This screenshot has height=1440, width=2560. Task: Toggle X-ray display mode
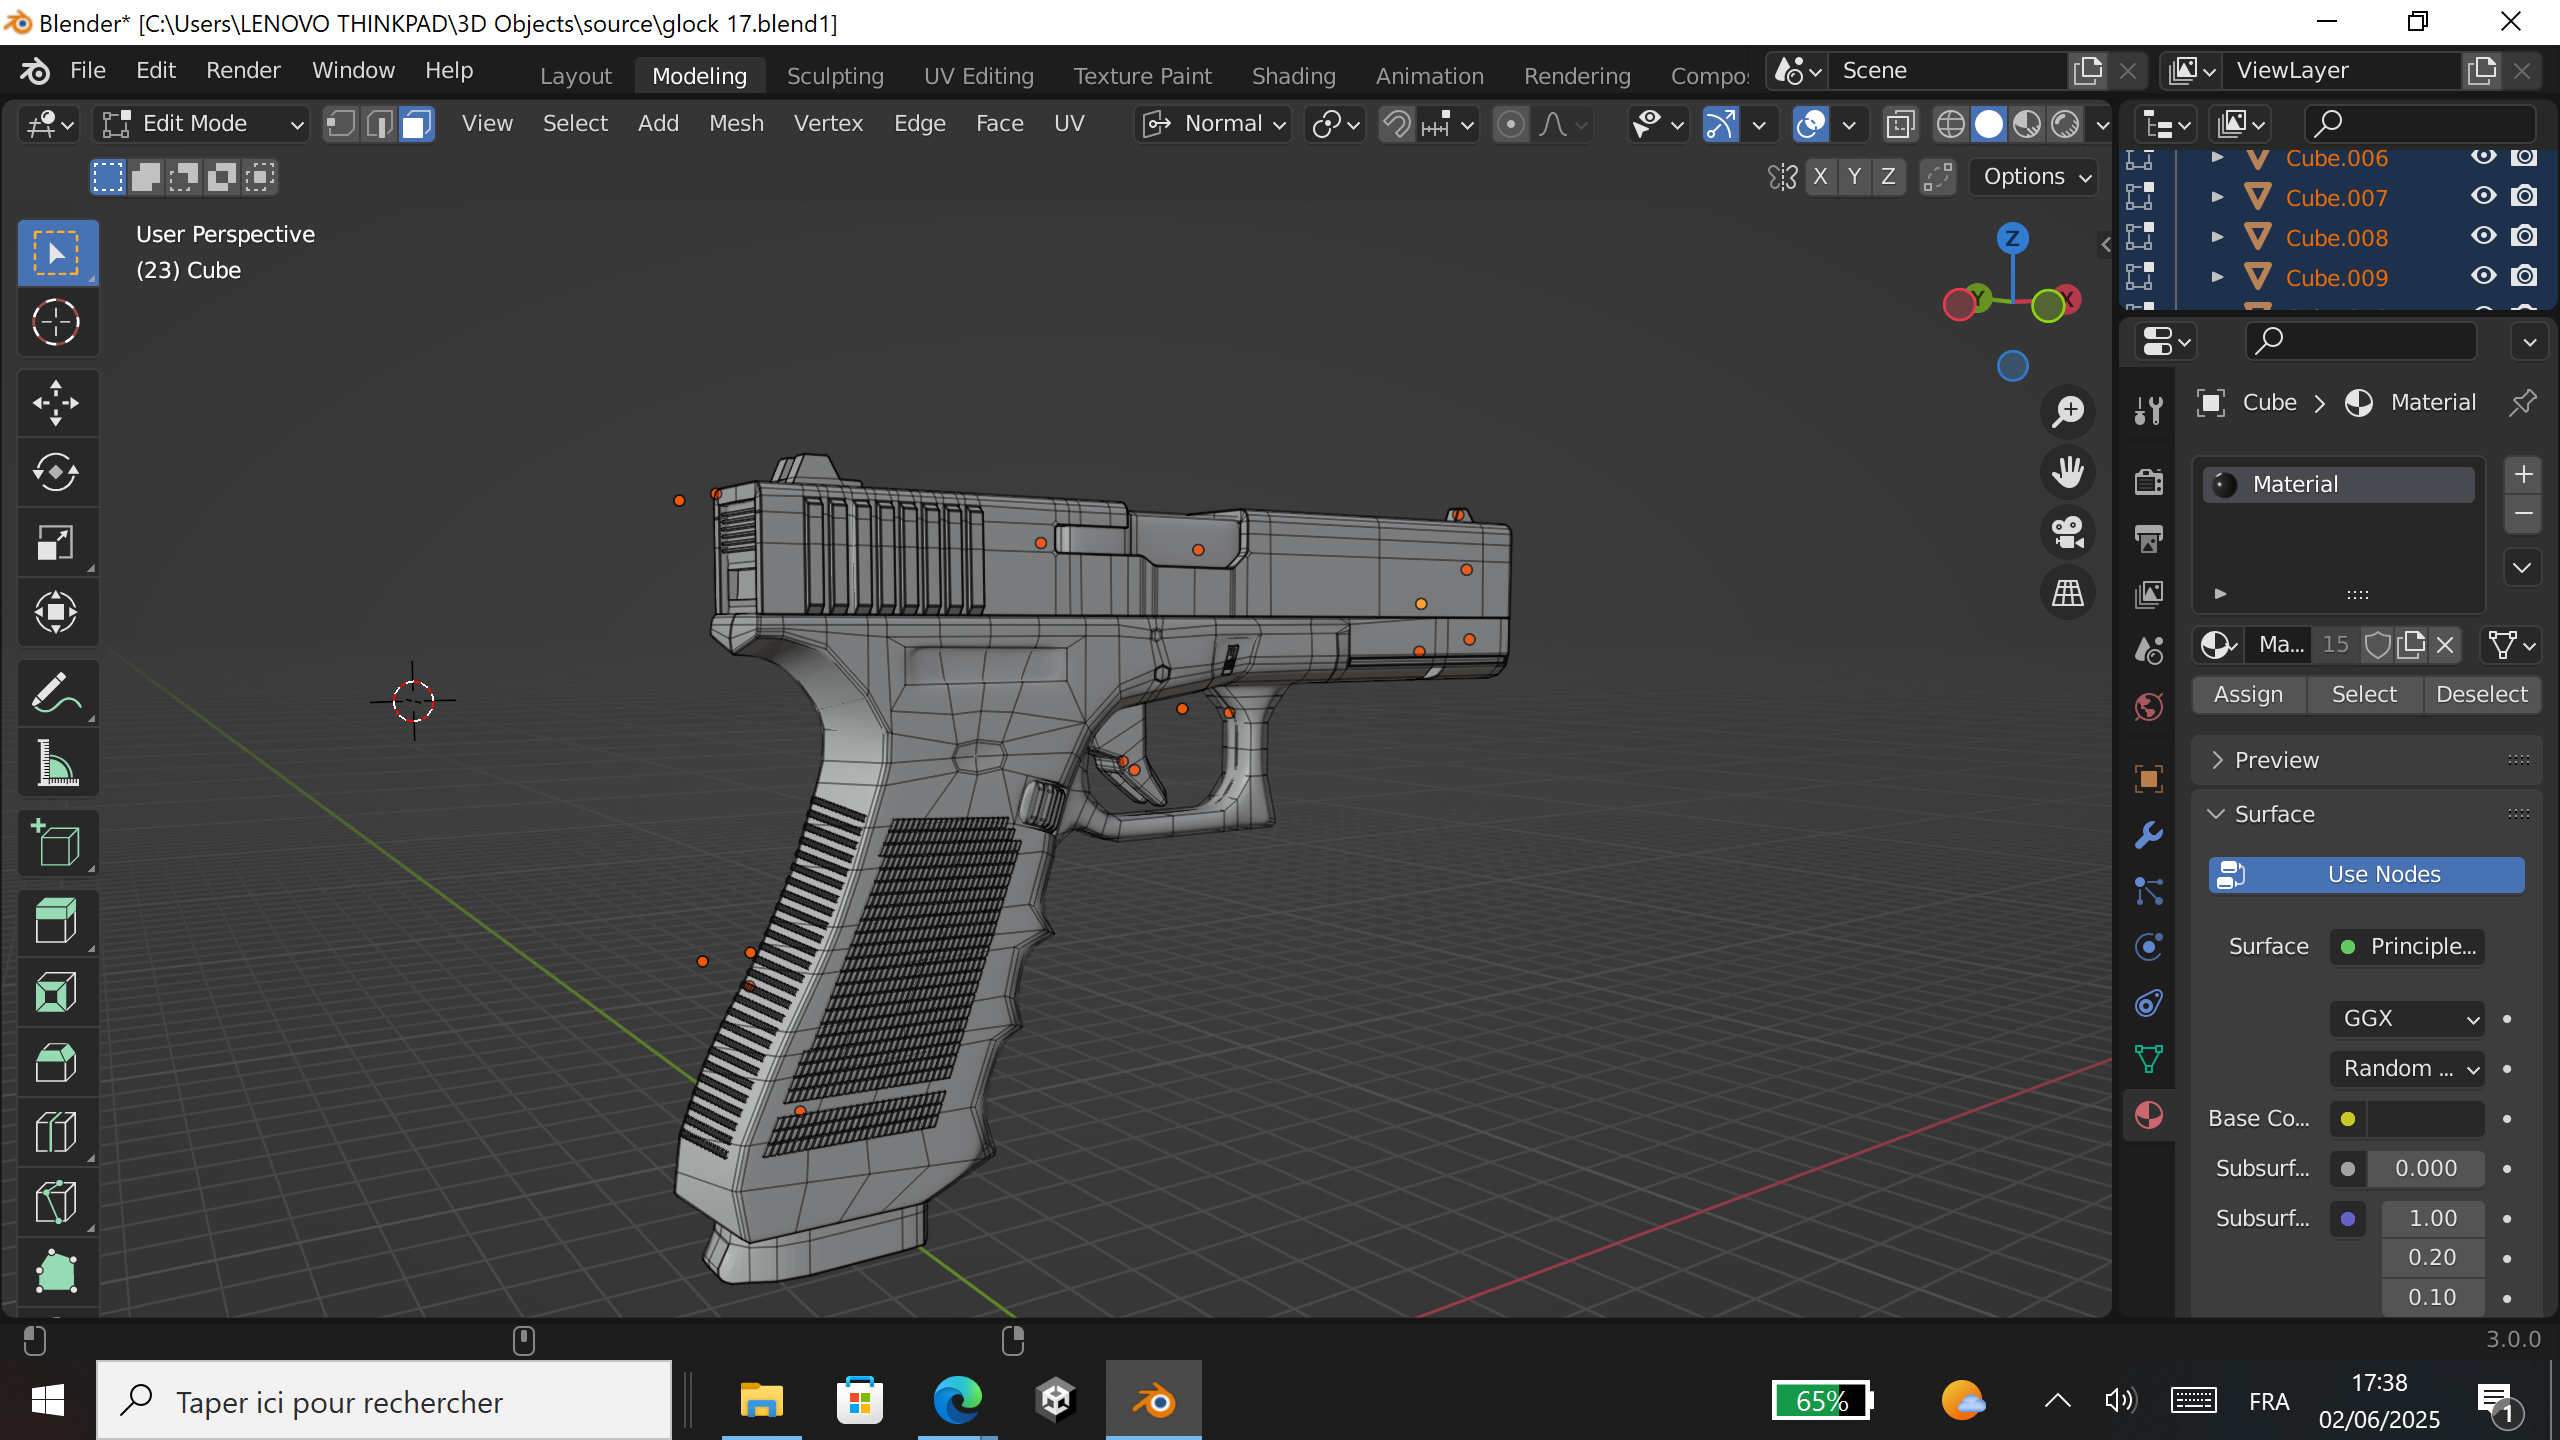pos(1900,124)
